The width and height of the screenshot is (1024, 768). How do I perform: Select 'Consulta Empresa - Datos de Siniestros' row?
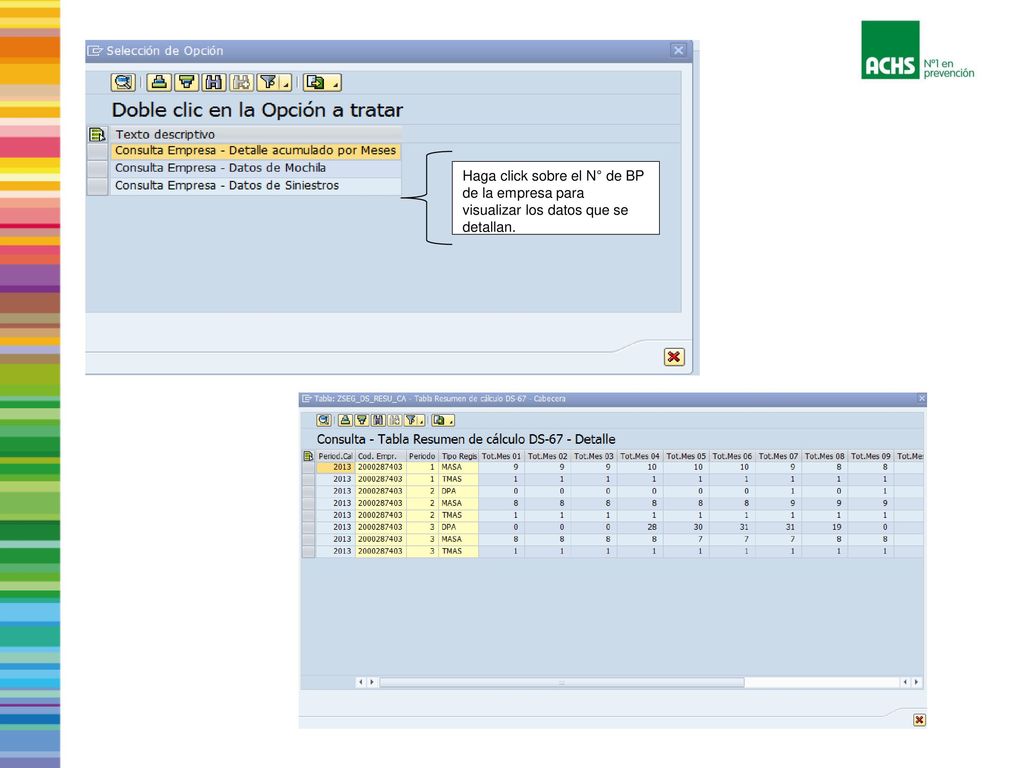255,185
